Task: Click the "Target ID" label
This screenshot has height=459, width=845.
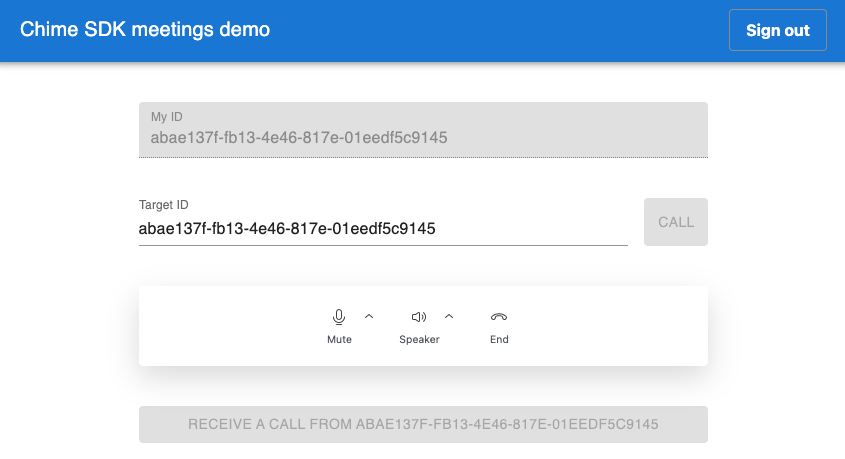Action: tap(164, 205)
